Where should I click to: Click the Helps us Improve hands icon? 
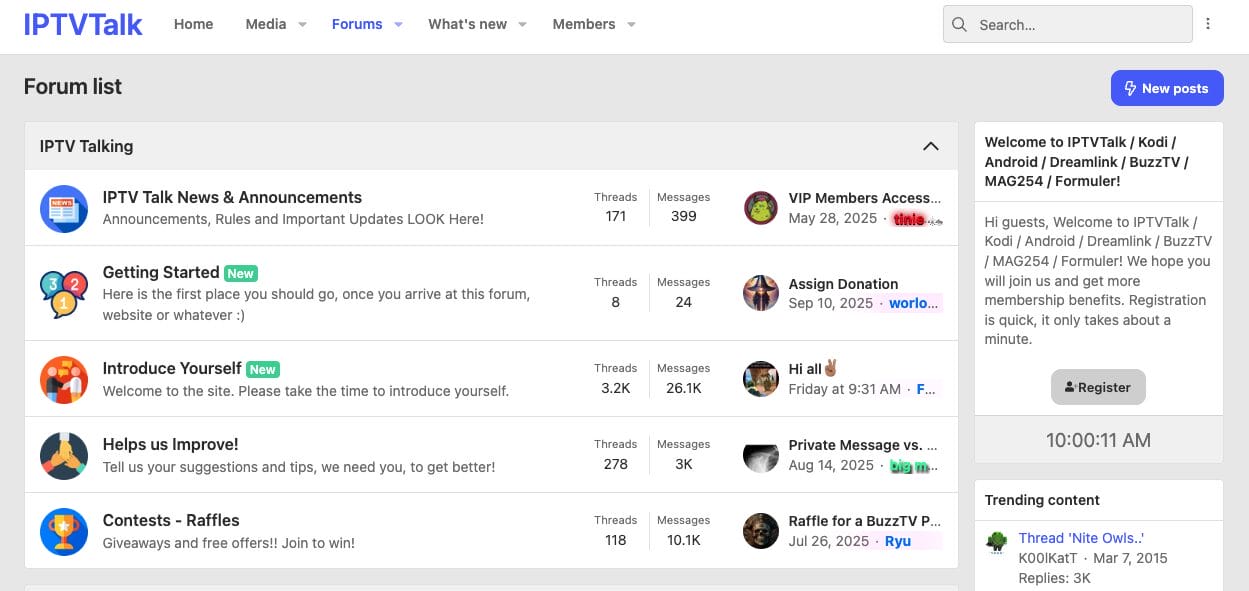coord(64,455)
